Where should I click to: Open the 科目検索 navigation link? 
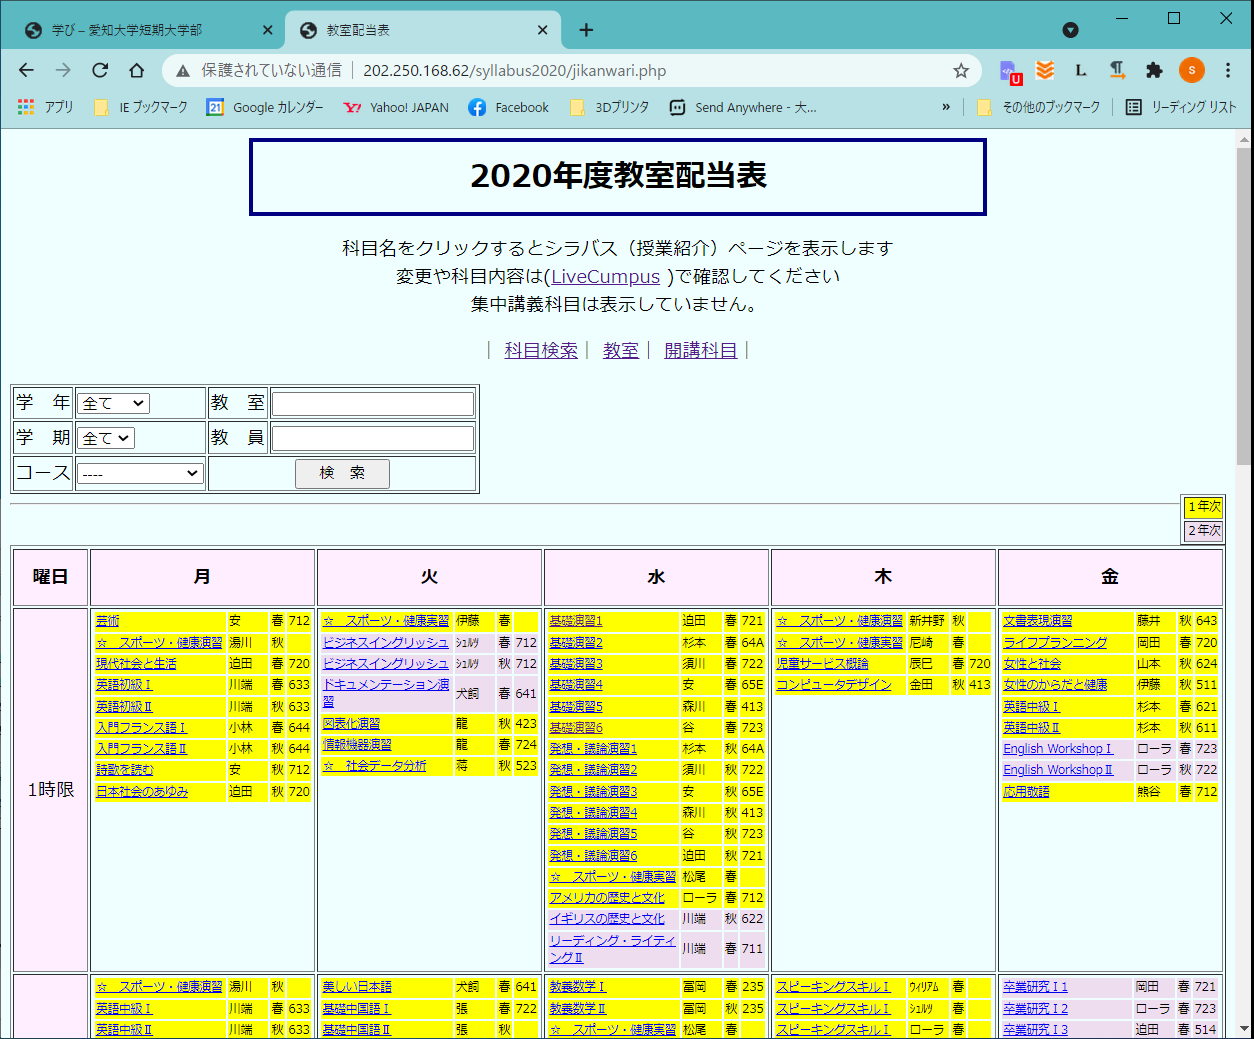(x=541, y=350)
